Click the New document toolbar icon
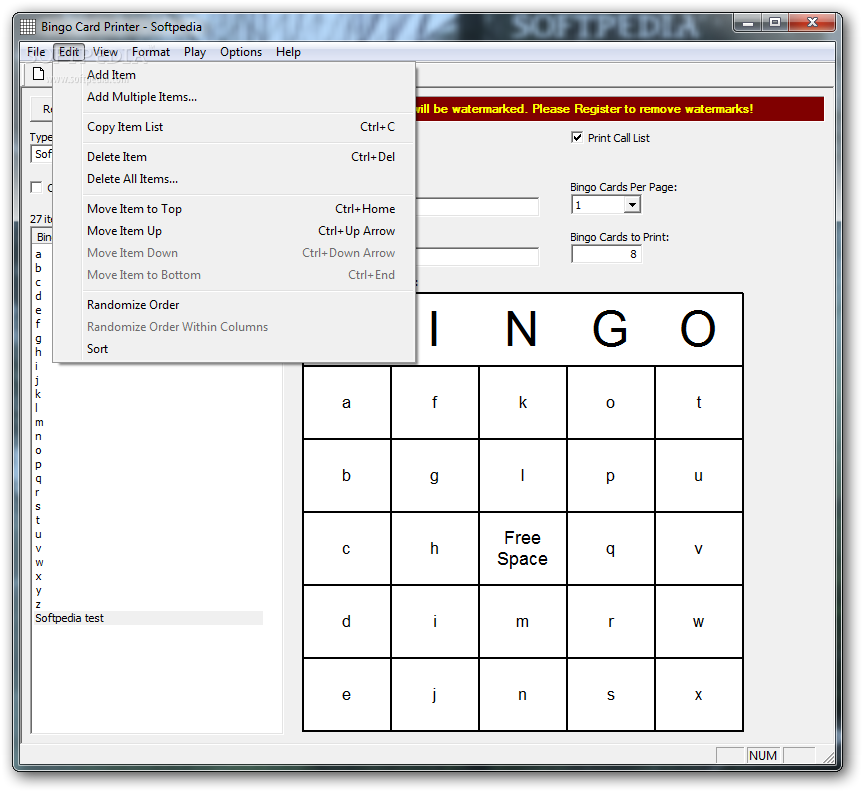The image size is (863, 792). [x=39, y=73]
